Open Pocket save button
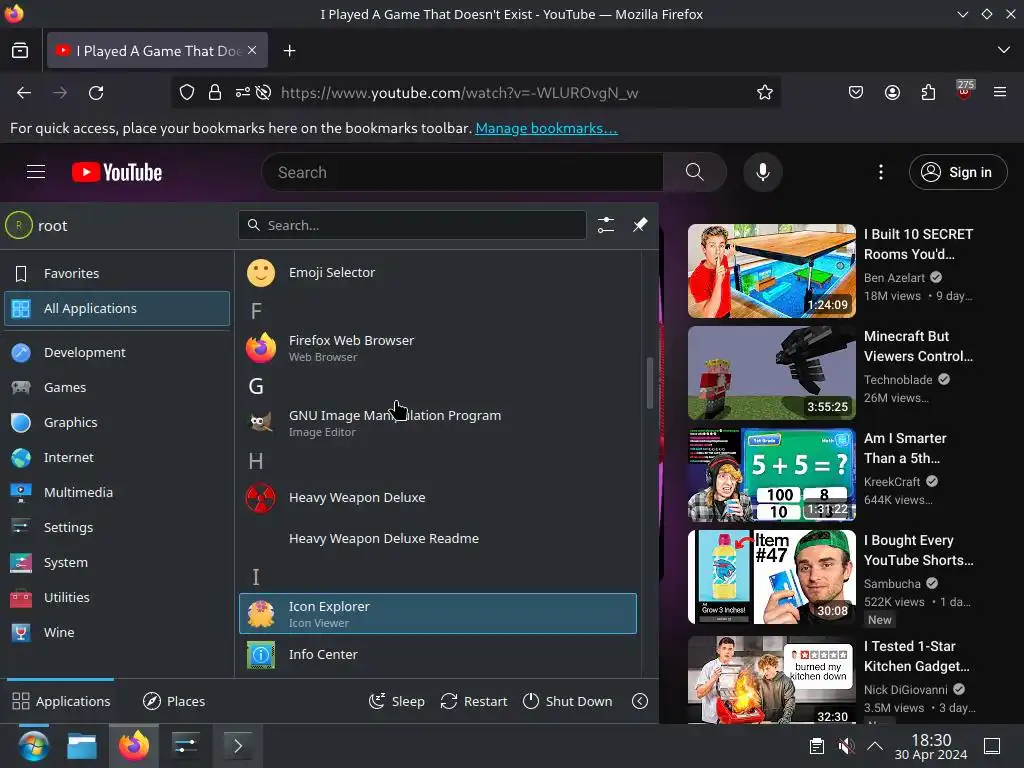 click(856, 93)
